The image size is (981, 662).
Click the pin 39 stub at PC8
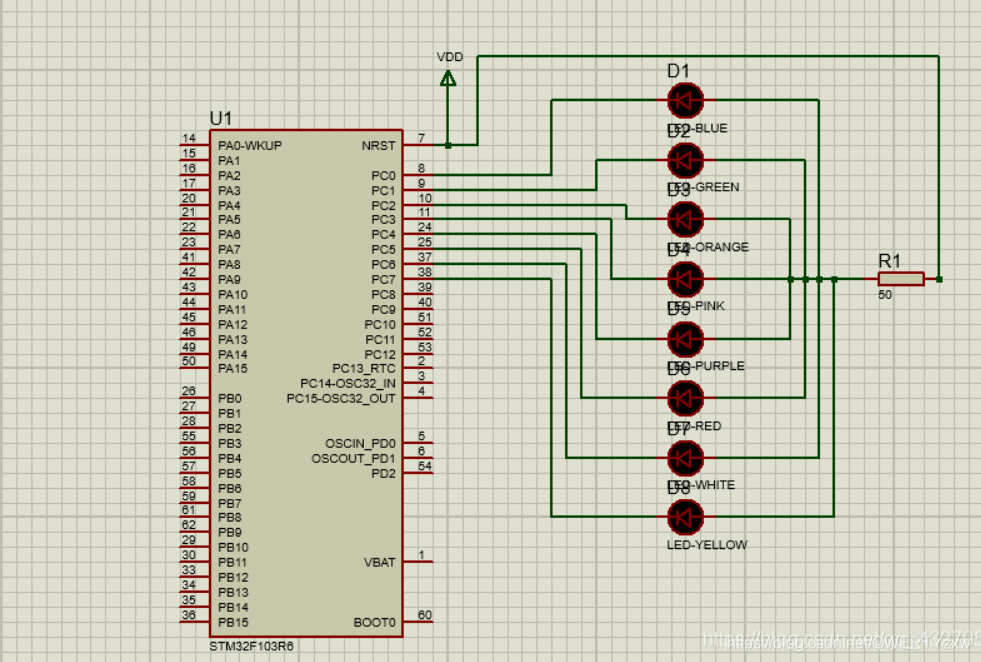pos(417,294)
